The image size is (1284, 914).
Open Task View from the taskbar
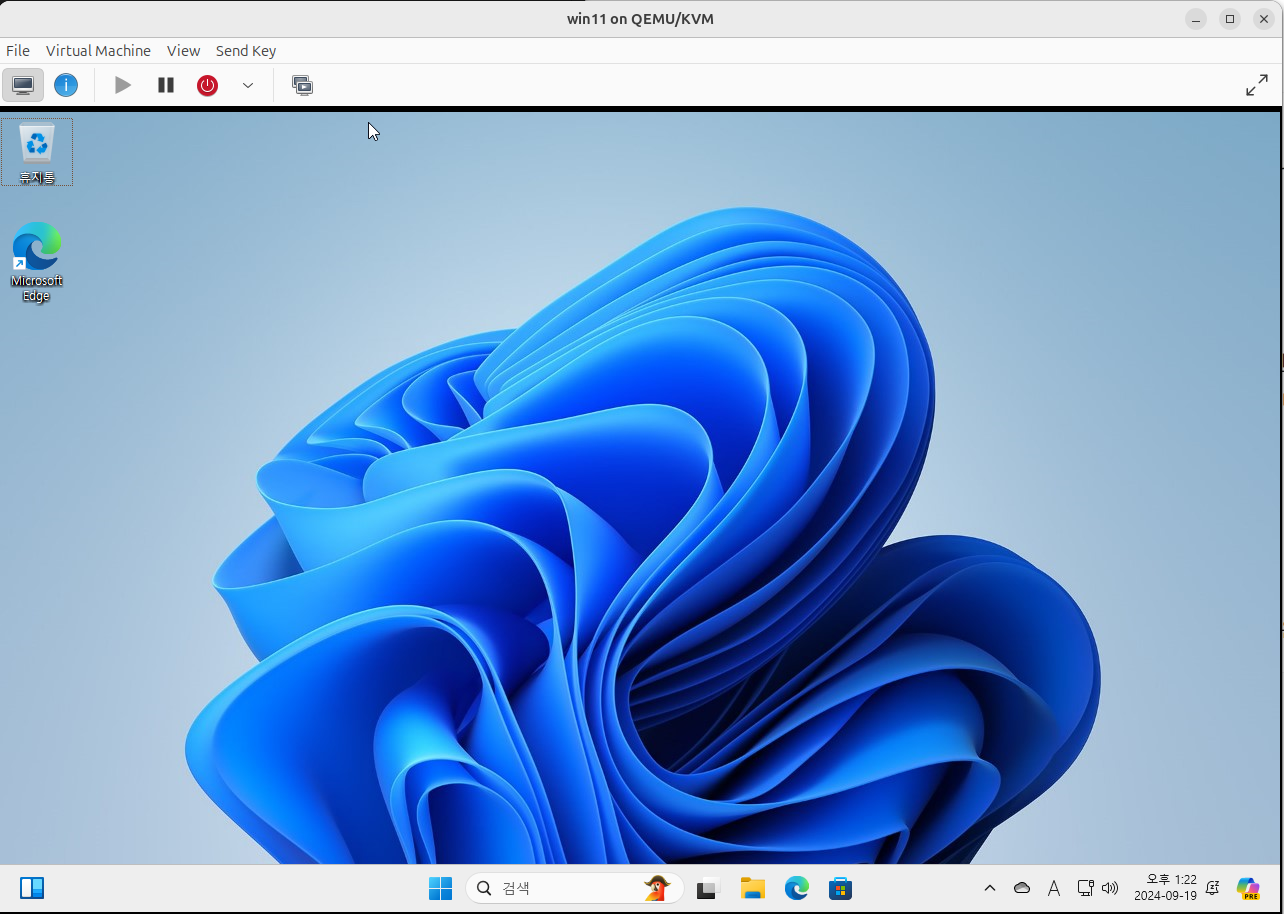click(709, 888)
